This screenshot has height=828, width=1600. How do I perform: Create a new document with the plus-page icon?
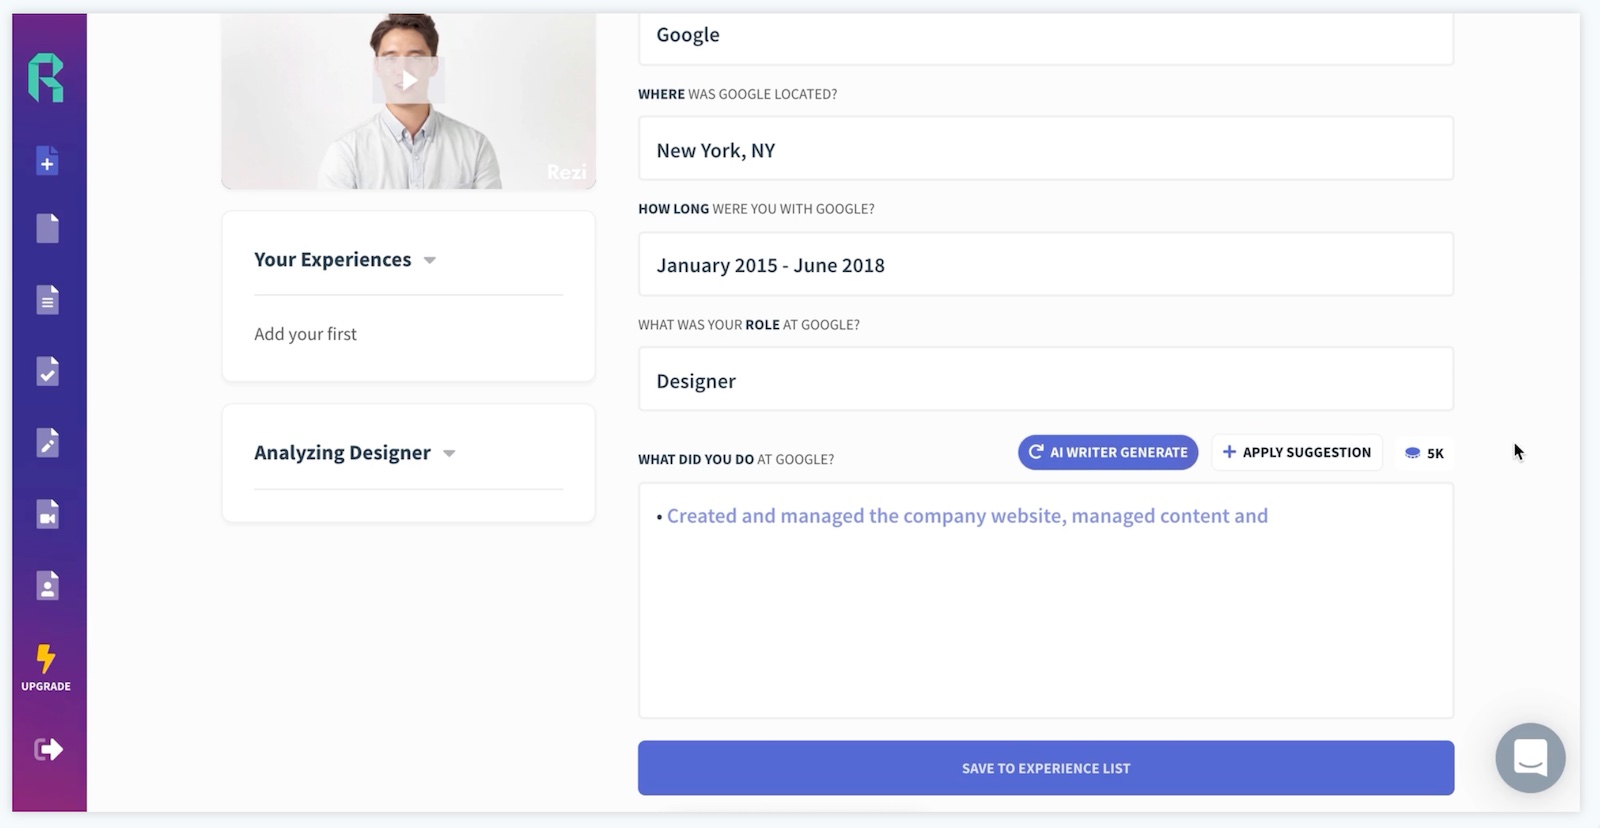coord(47,161)
